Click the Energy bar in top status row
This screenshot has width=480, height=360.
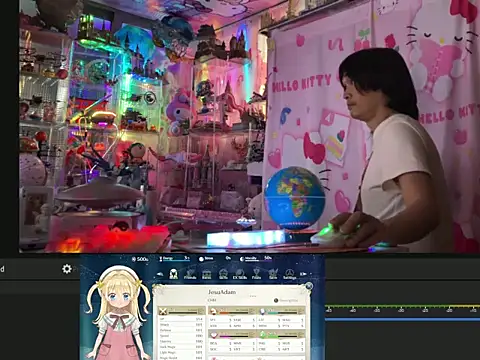tap(174, 259)
